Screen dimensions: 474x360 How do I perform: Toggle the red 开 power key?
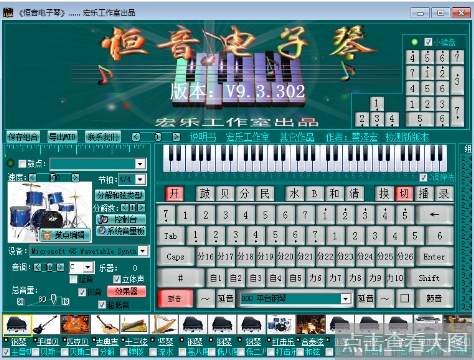coord(174,193)
